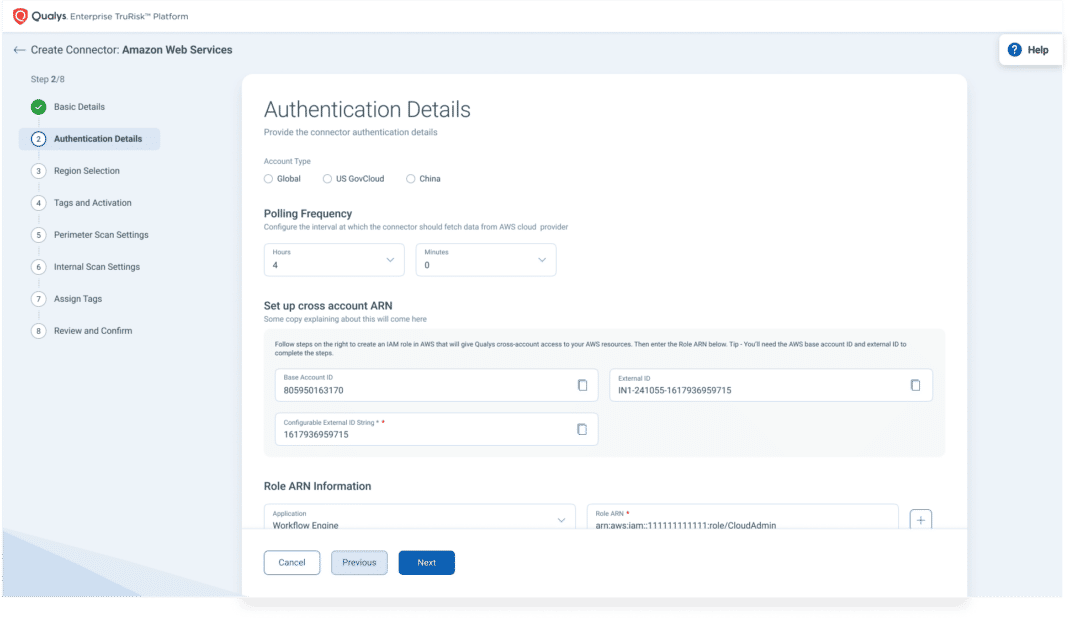Viewport: 1070px width, 619px height.
Task: Click step 6 circle icon
Action: (38, 267)
